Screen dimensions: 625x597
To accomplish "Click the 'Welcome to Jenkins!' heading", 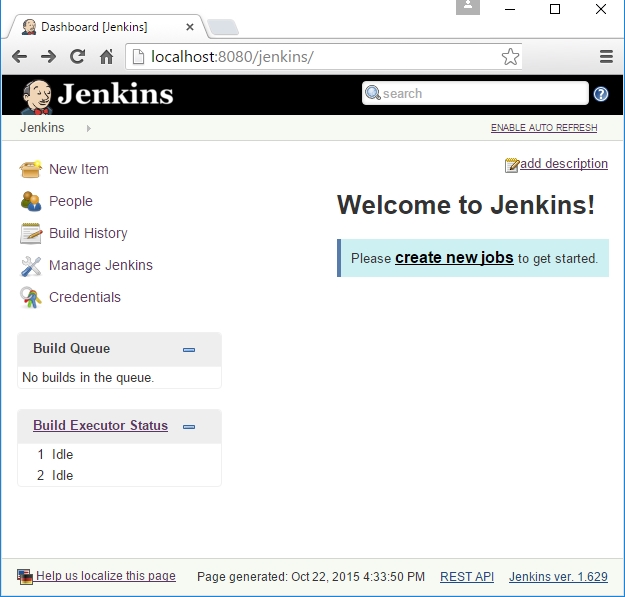I will coord(466,205).
